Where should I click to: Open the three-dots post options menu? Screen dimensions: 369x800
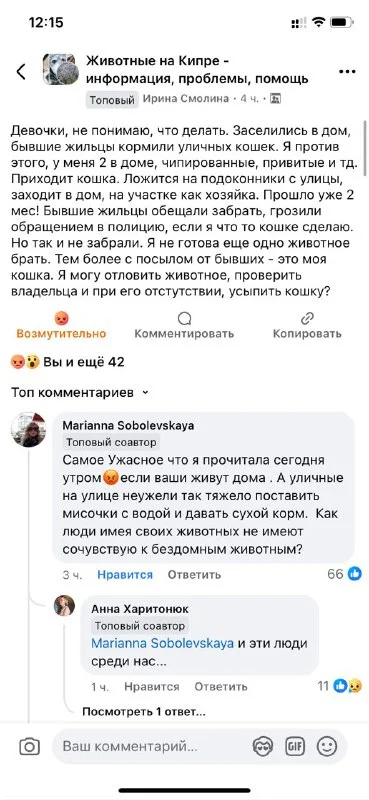click(x=347, y=71)
